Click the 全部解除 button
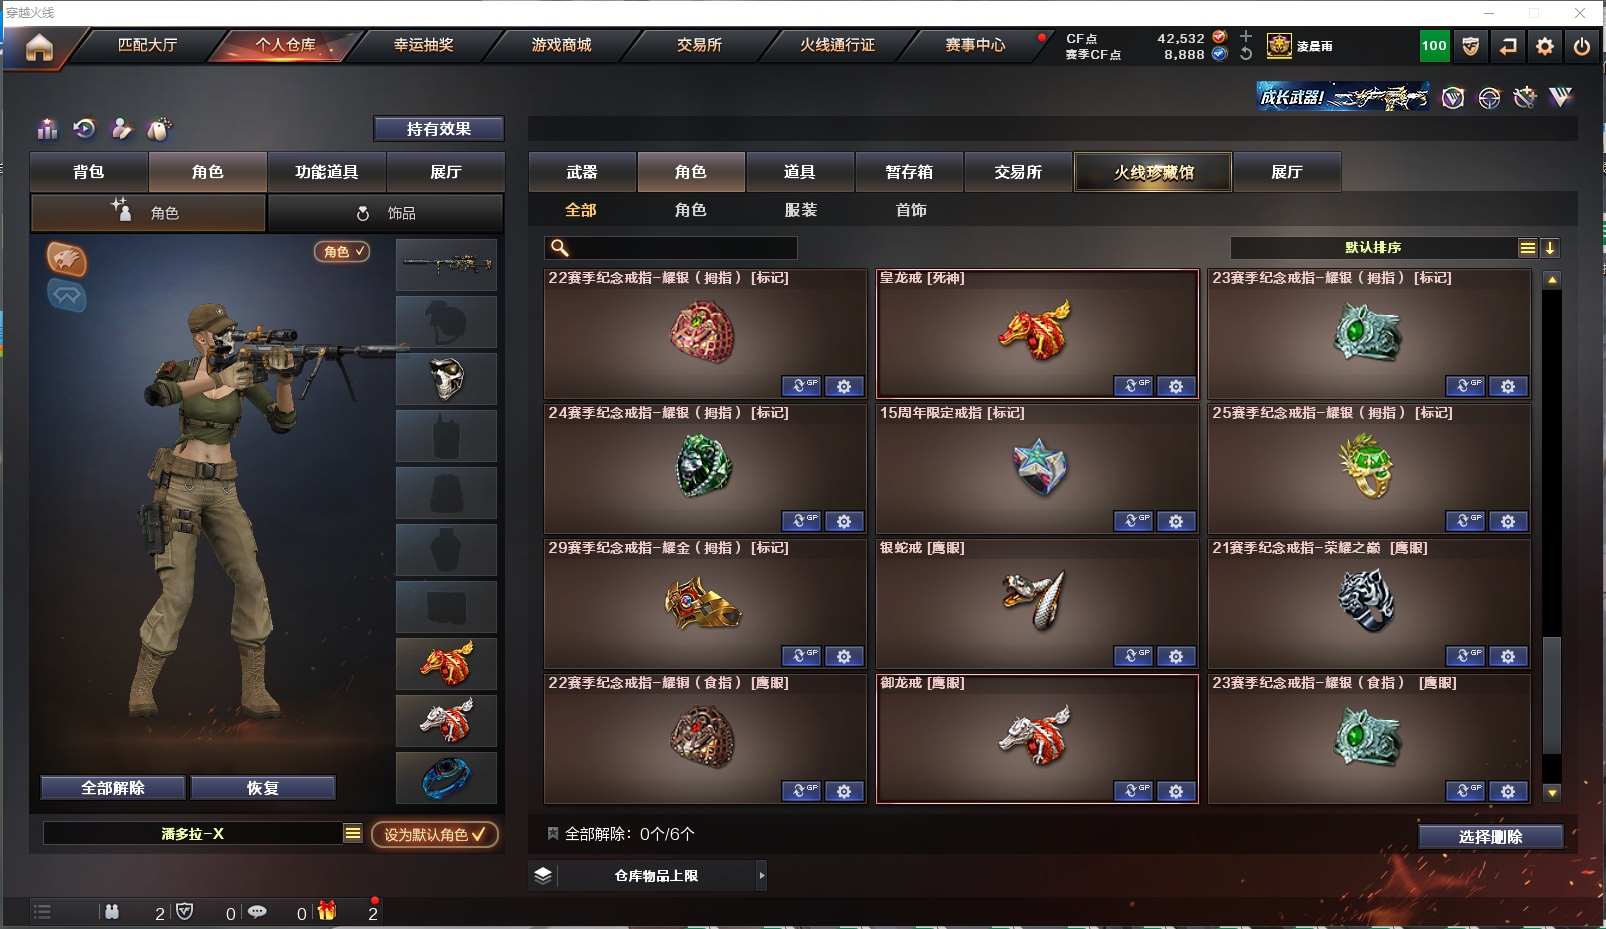Screen dimensions: 1606x929 pyautogui.click(x=113, y=788)
